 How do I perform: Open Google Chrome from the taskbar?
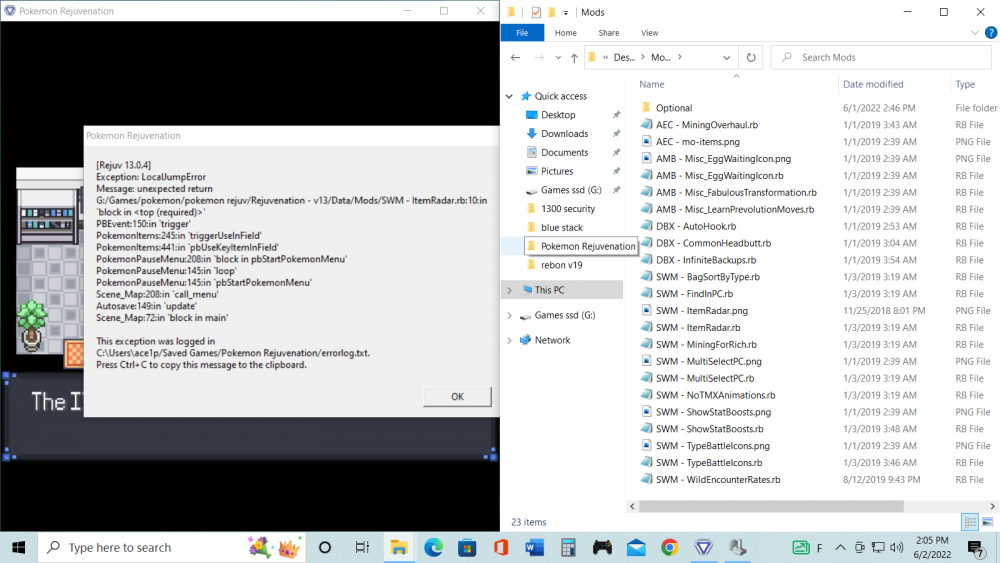pyautogui.click(x=669, y=547)
